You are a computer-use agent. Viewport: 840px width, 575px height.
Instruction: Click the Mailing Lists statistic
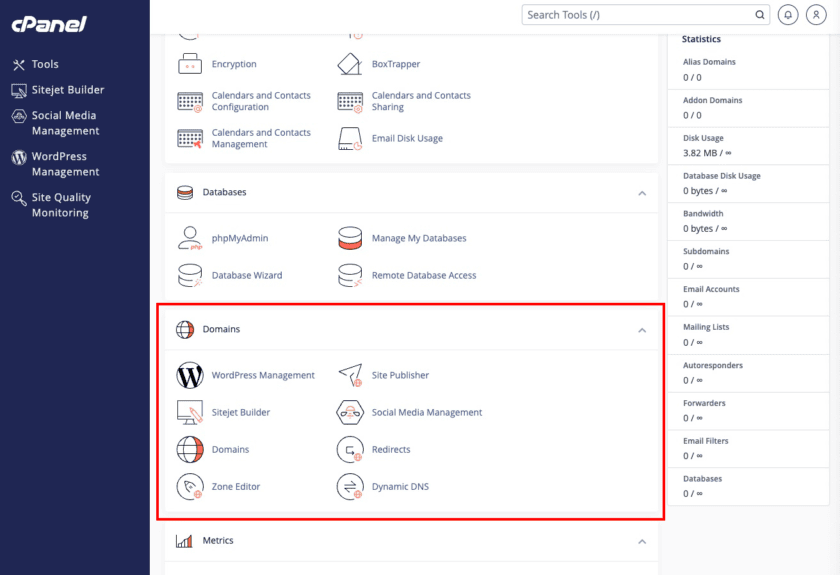click(x=748, y=335)
